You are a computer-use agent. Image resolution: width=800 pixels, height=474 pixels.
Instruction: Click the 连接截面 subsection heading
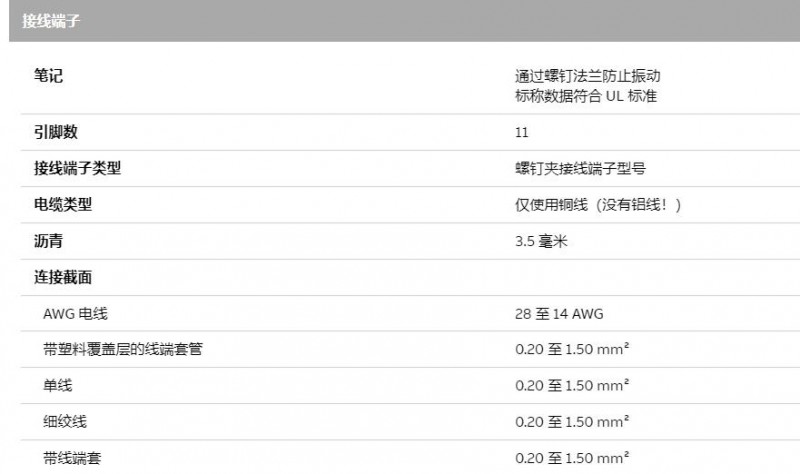[63, 277]
